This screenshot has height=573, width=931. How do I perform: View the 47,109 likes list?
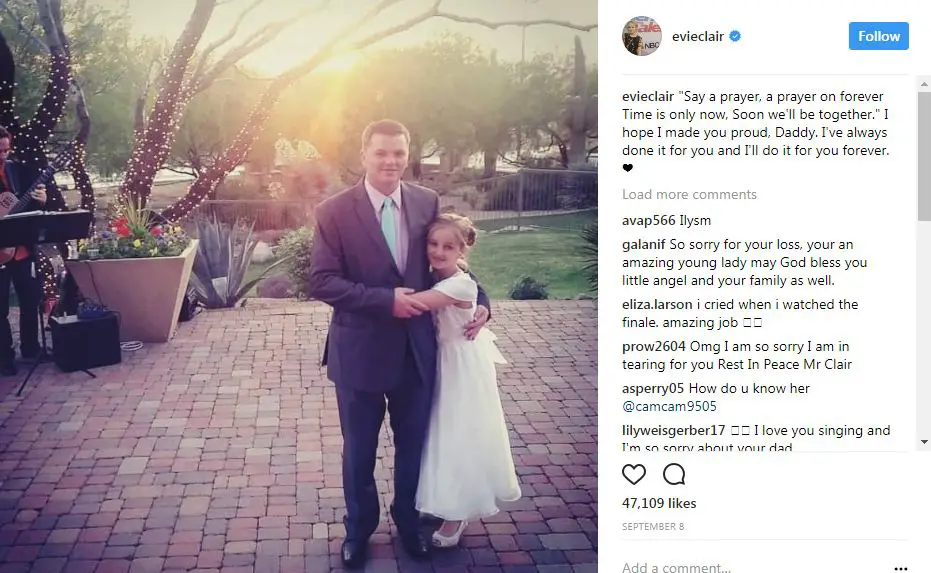point(659,503)
